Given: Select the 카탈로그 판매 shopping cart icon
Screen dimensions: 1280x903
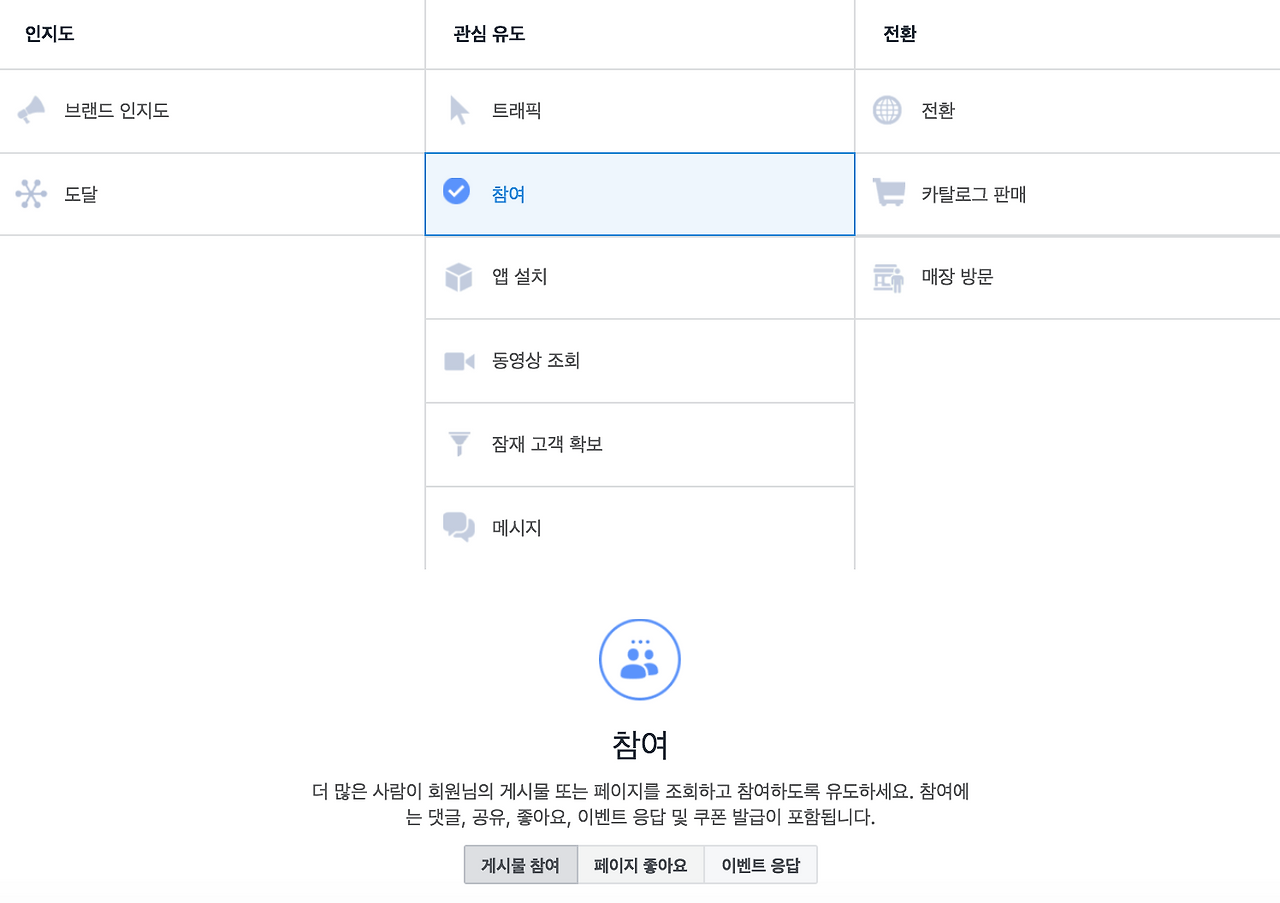Looking at the screenshot, I should coord(887,194).
